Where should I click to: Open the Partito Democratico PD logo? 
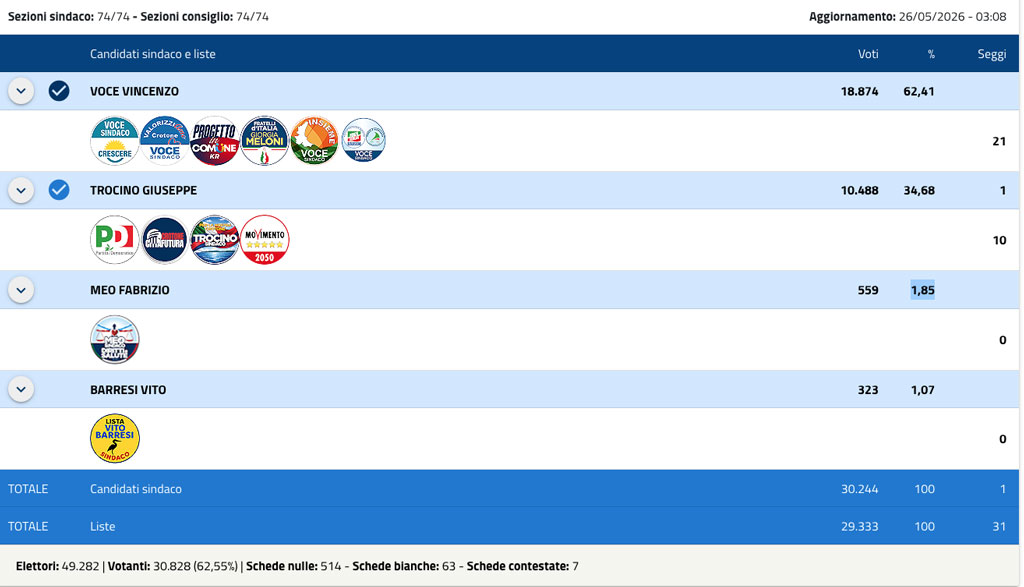pos(115,240)
